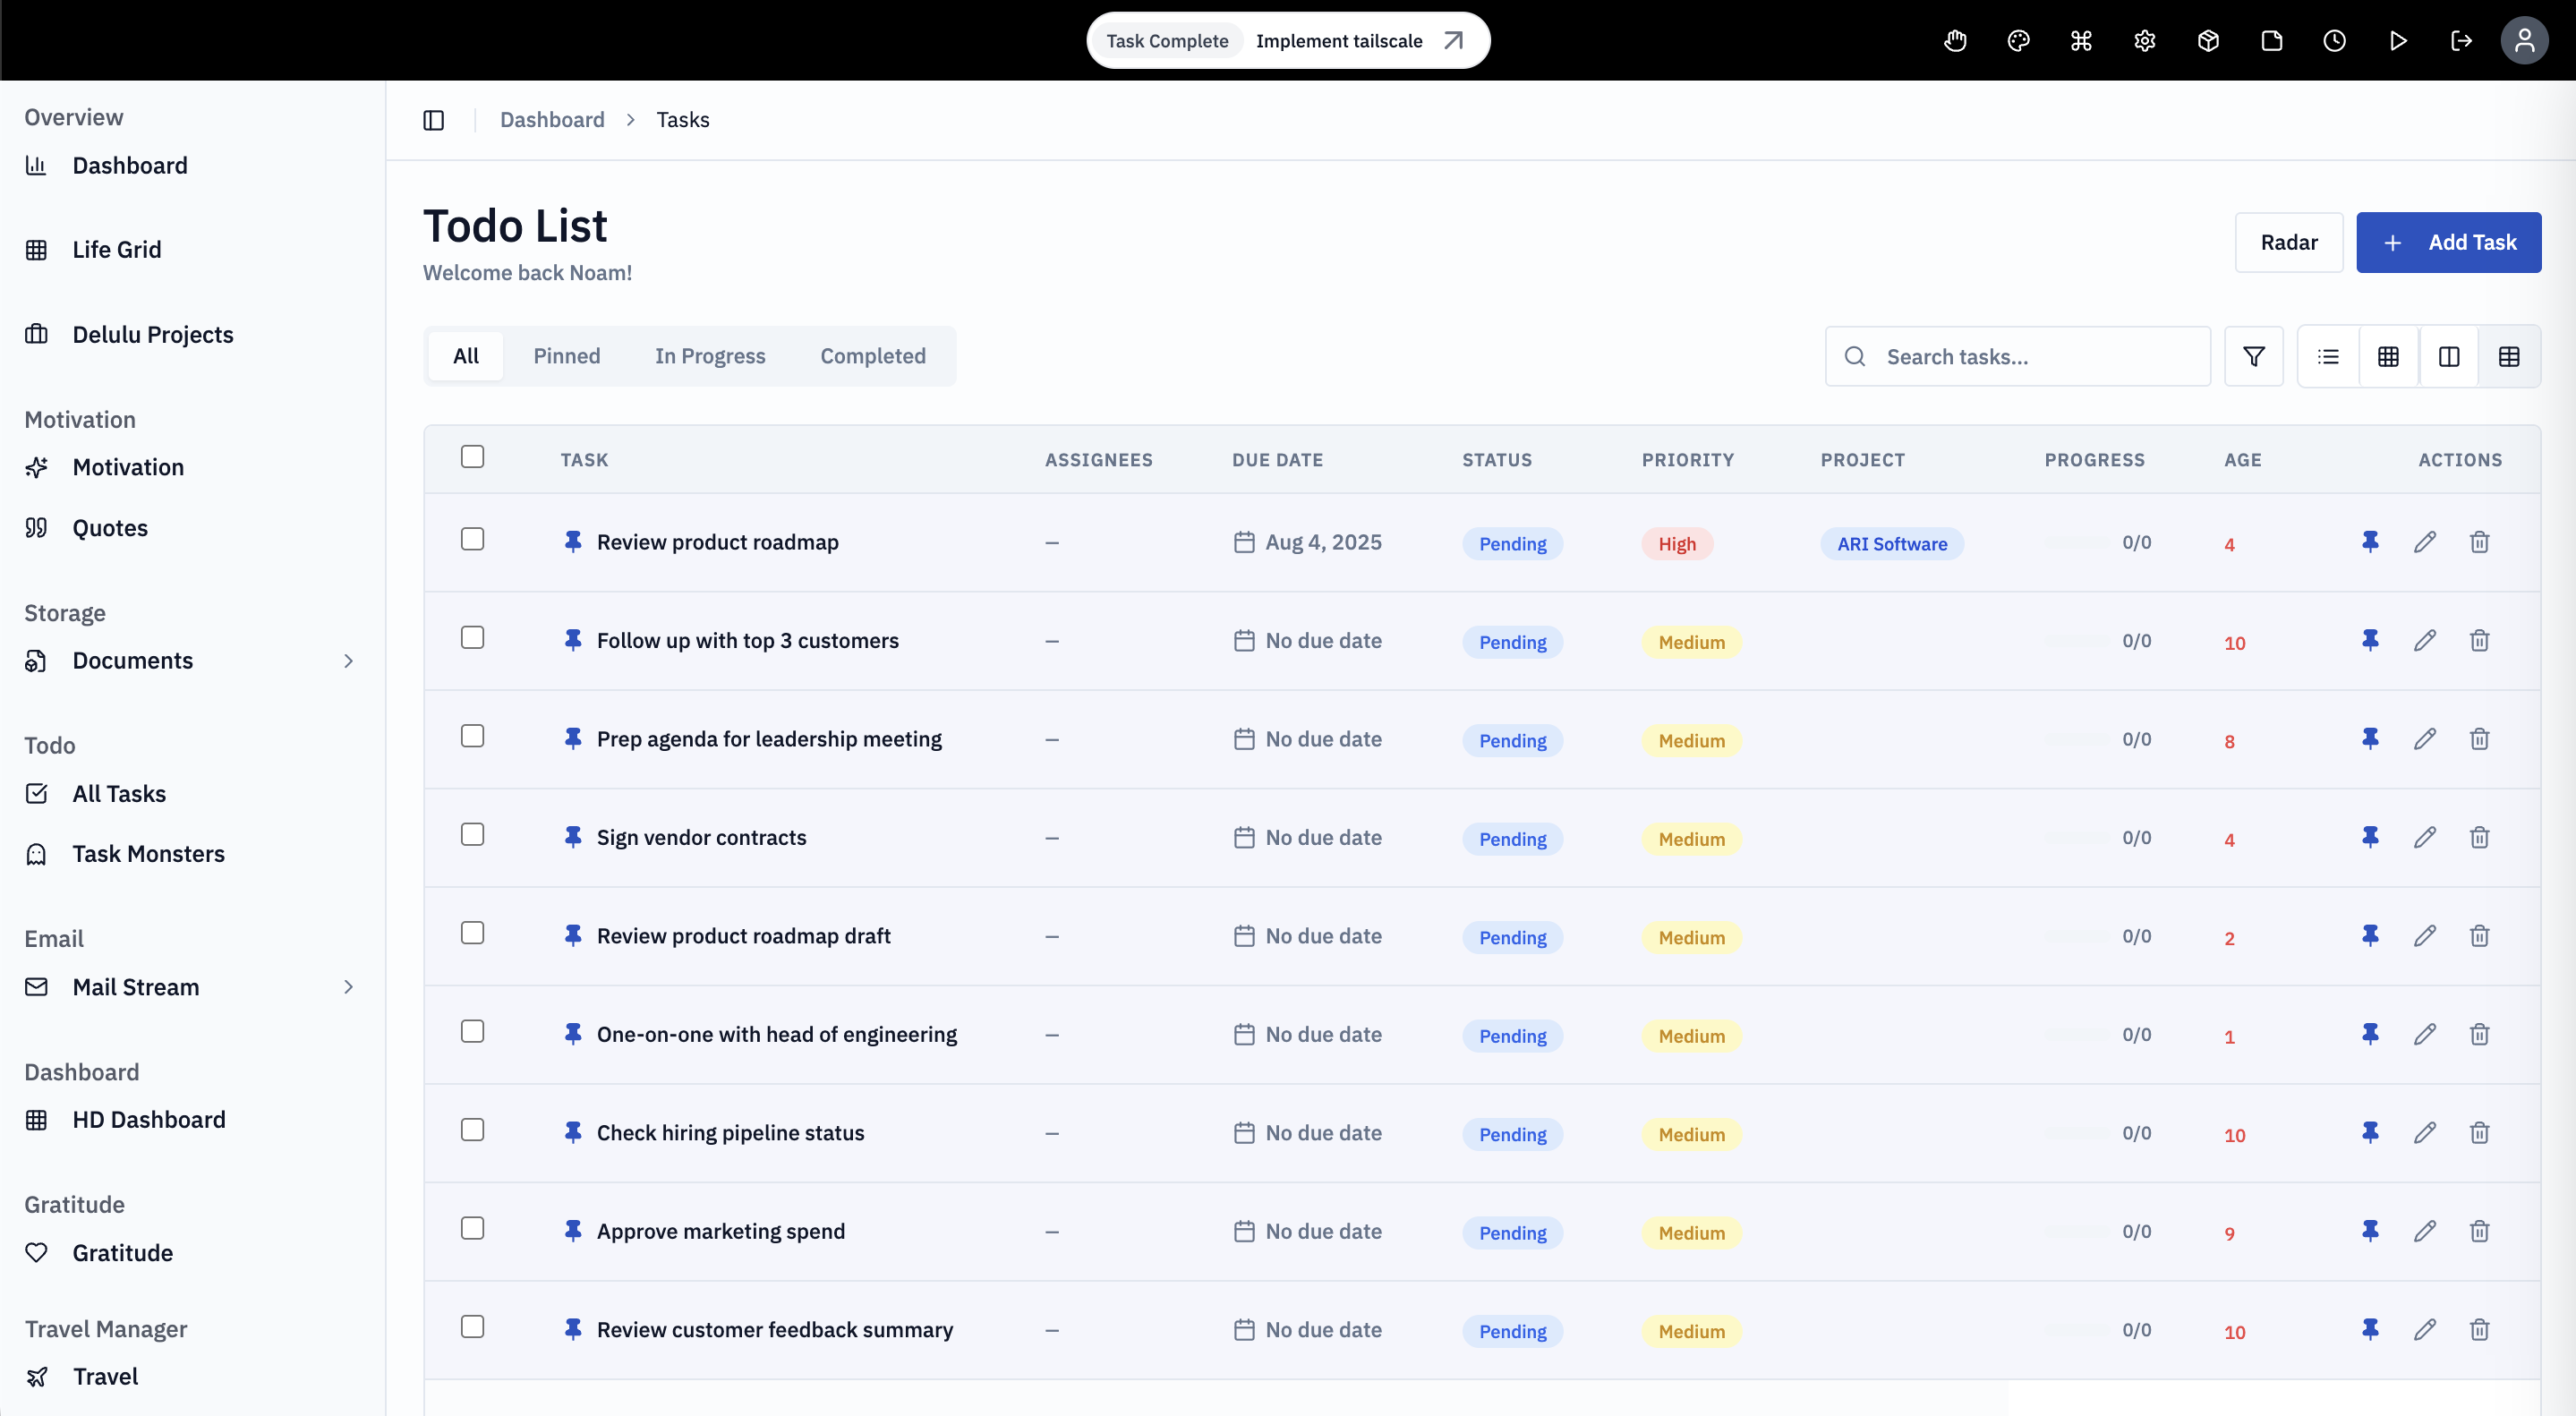
Task: Click the Add Task button
Action: click(2448, 242)
